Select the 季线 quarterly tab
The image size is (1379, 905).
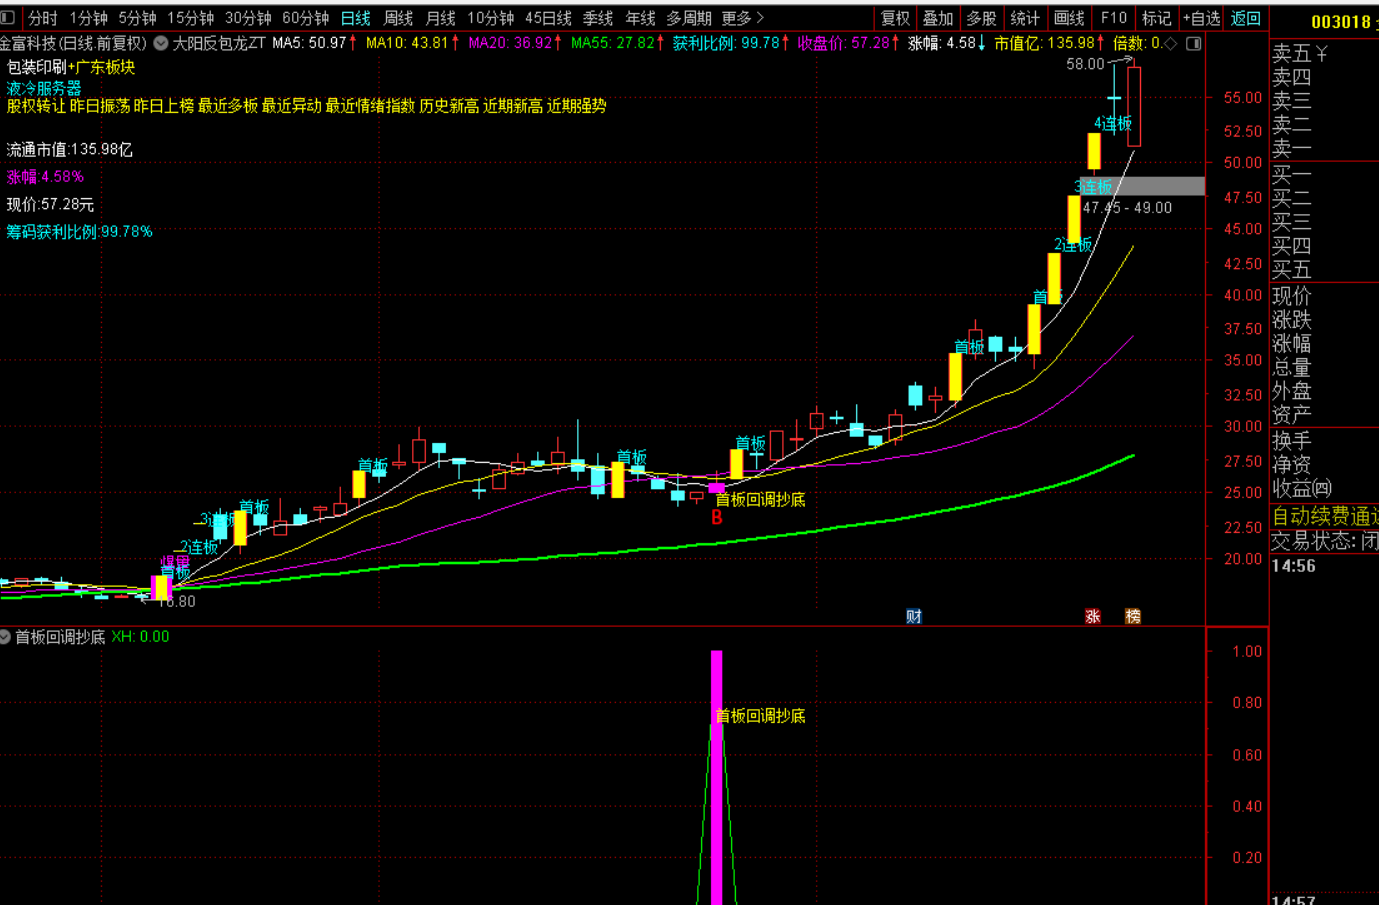pos(598,18)
